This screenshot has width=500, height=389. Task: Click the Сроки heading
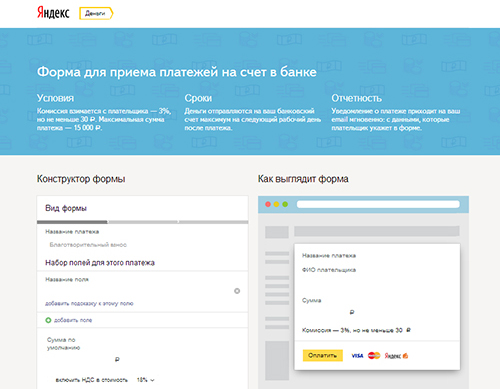[x=198, y=98]
